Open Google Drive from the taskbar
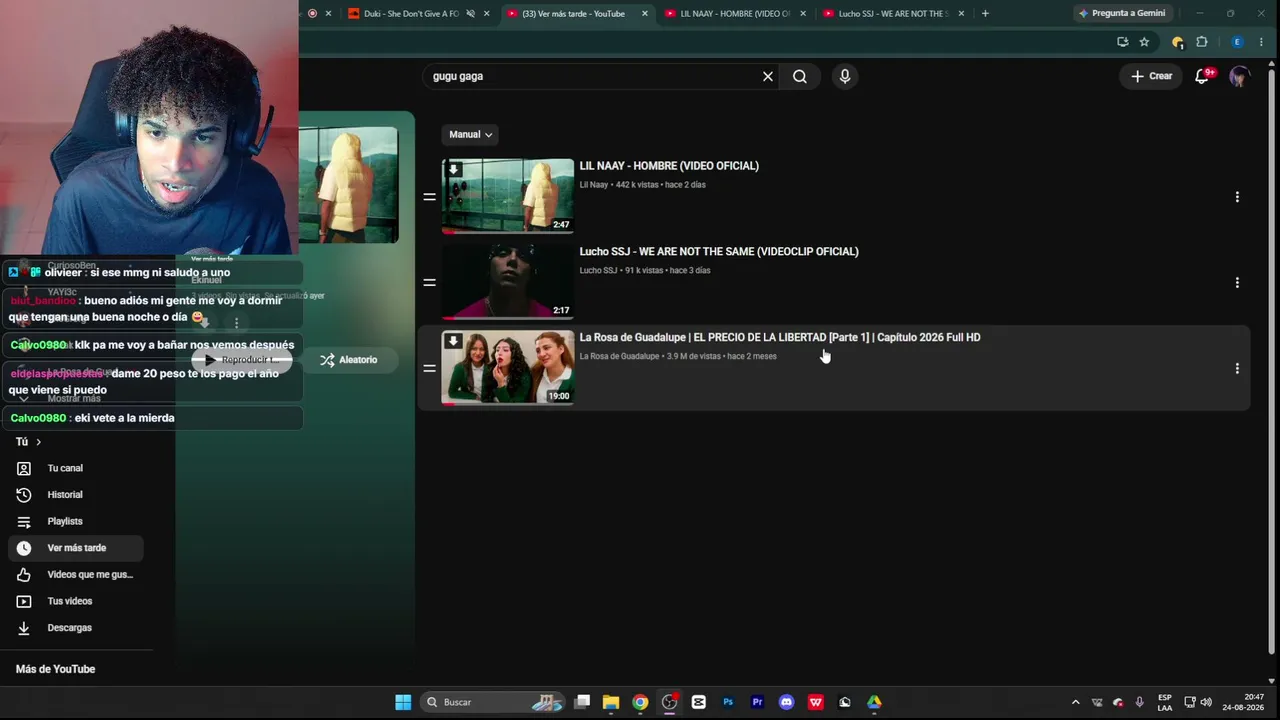The width and height of the screenshot is (1280, 720). click(x=874, y=702)
